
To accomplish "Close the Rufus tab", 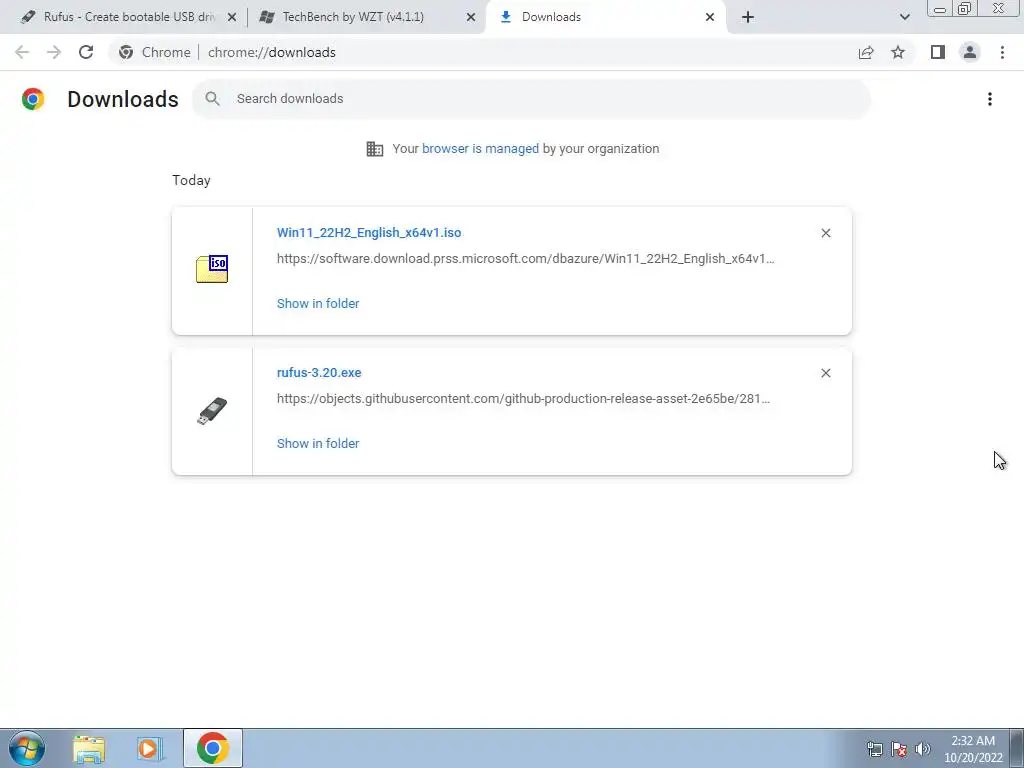I will (232, 17).
